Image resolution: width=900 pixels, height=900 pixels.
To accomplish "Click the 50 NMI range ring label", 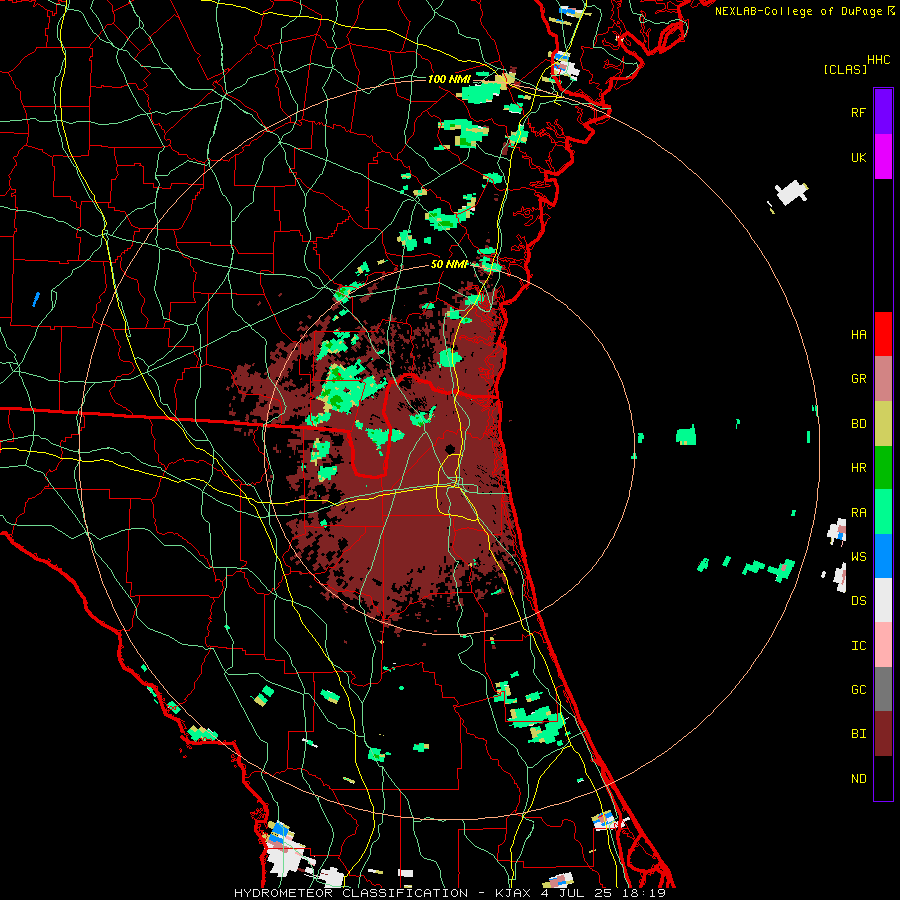I will 449,265.
